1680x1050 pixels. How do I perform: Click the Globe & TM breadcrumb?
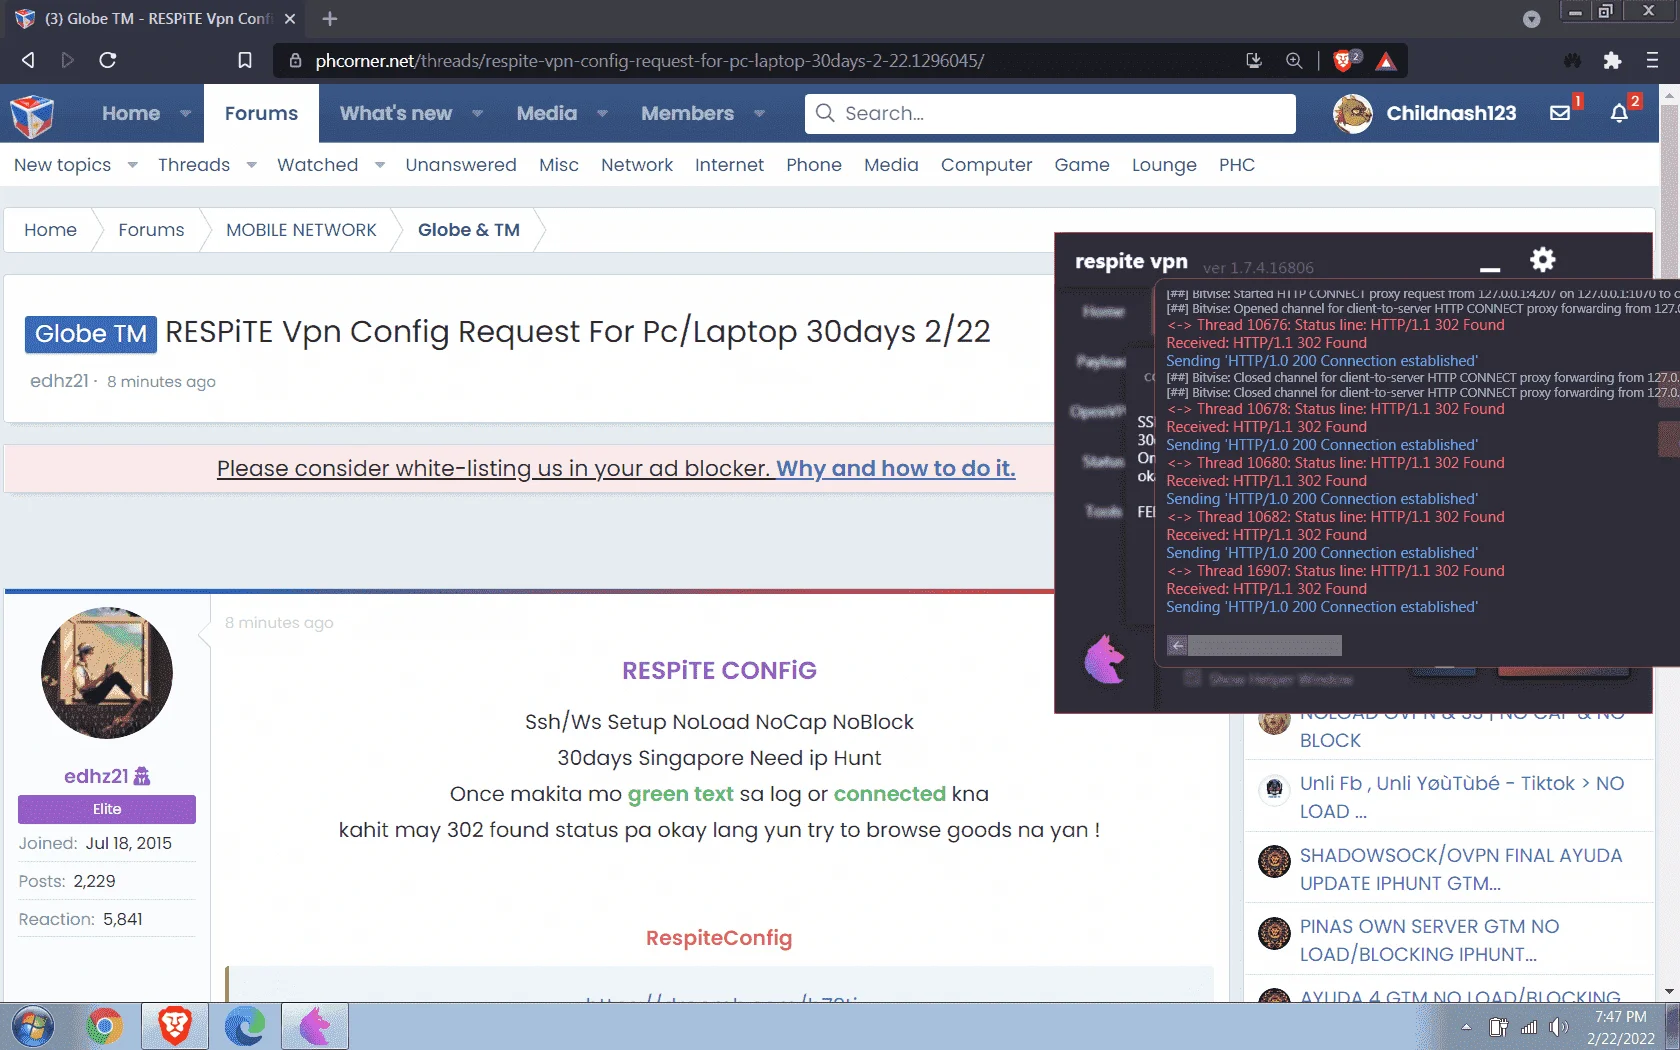469,230
